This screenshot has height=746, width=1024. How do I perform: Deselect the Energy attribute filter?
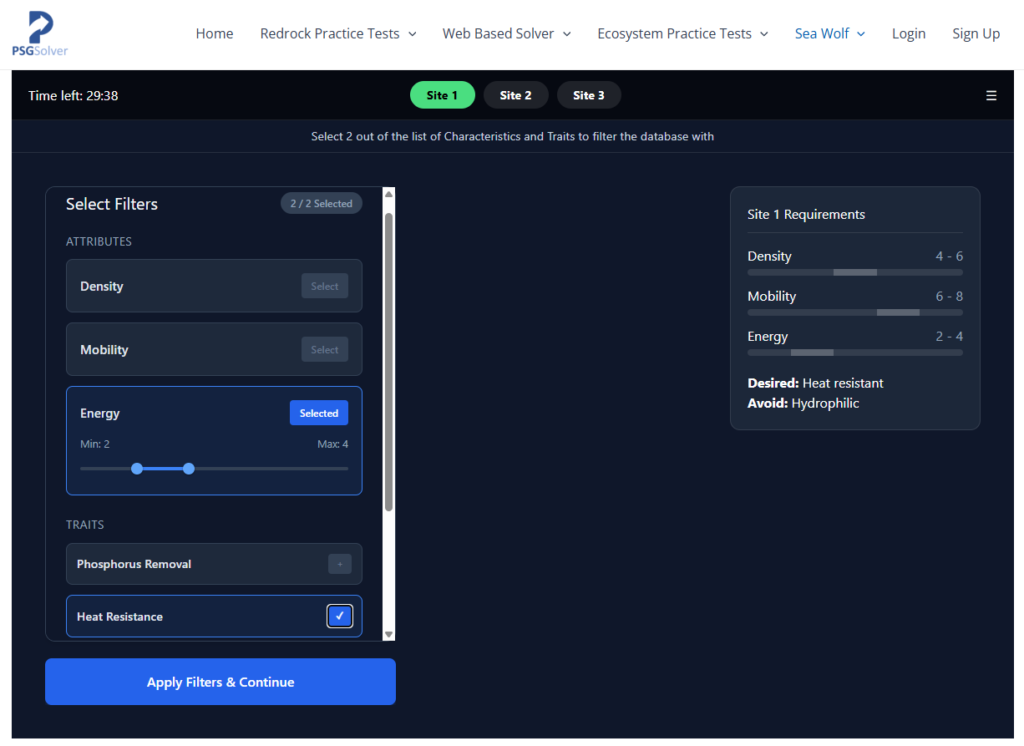(319, 413)
